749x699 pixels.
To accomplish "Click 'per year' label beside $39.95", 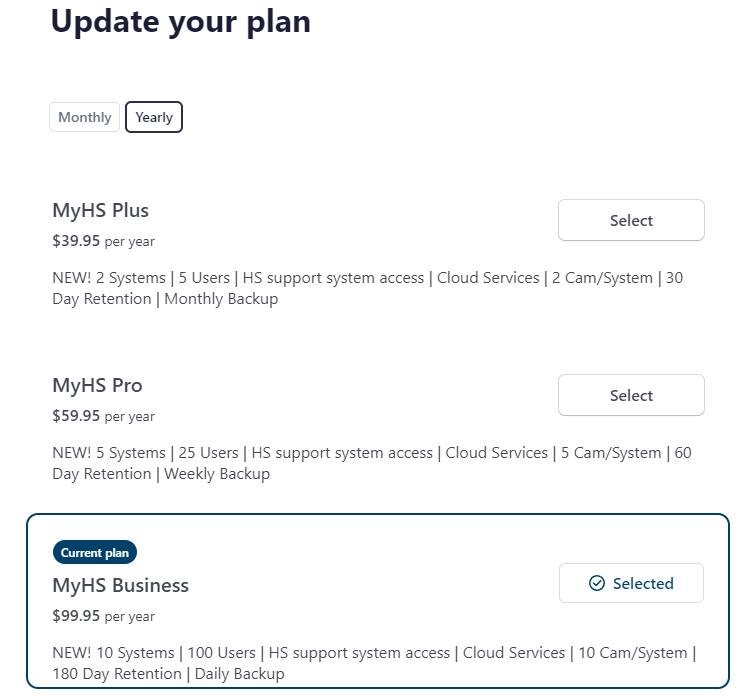I will [x=130, y=242].
